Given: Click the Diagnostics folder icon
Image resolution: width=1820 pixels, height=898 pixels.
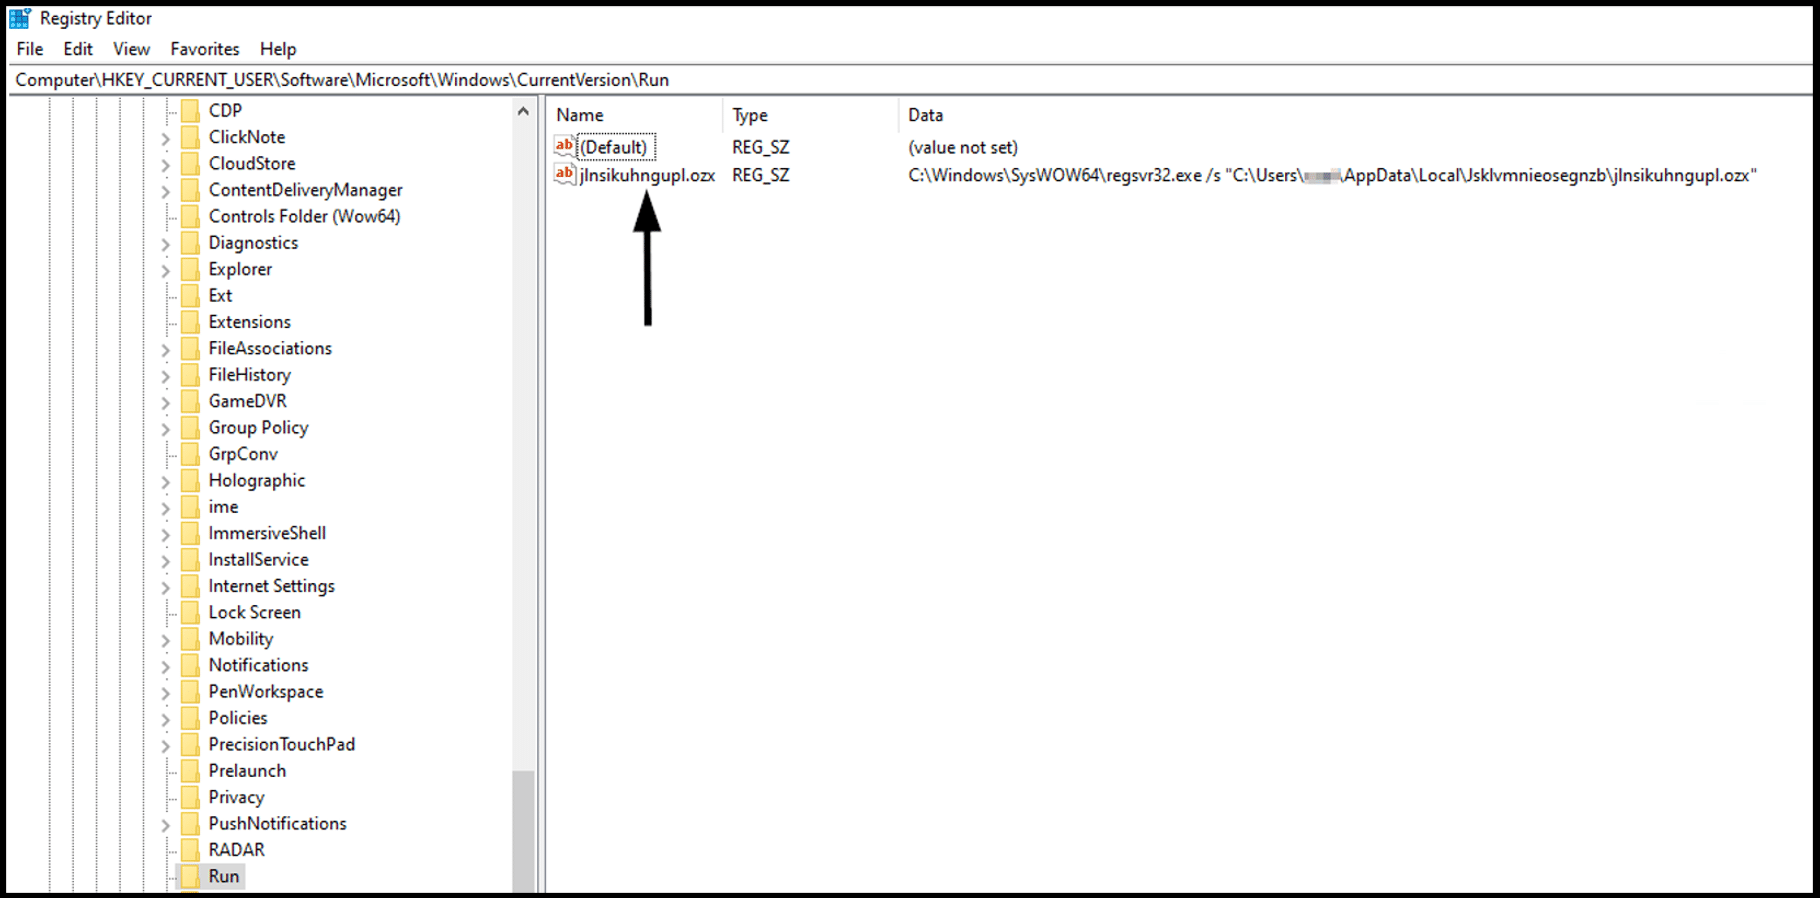Looking at the screenshot, I should click(190, 243).
